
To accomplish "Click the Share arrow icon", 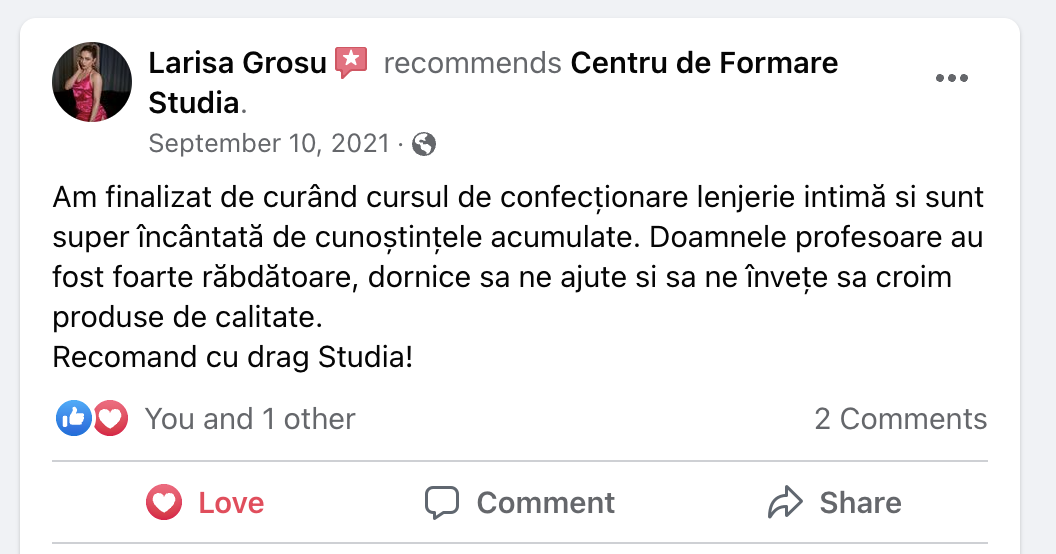I will [785, 502].
